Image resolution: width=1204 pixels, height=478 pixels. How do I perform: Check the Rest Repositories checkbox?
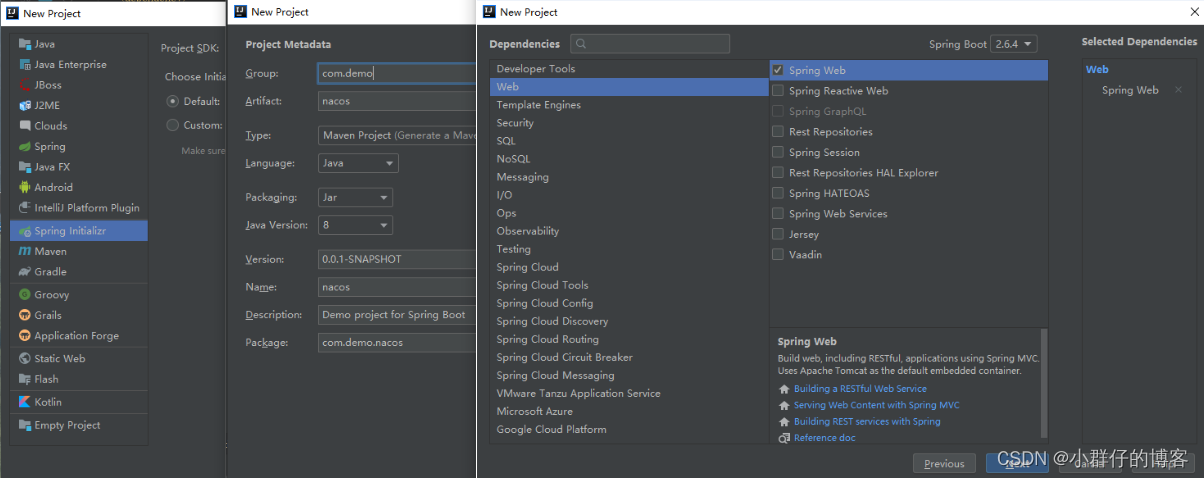[x=778, y=132]
